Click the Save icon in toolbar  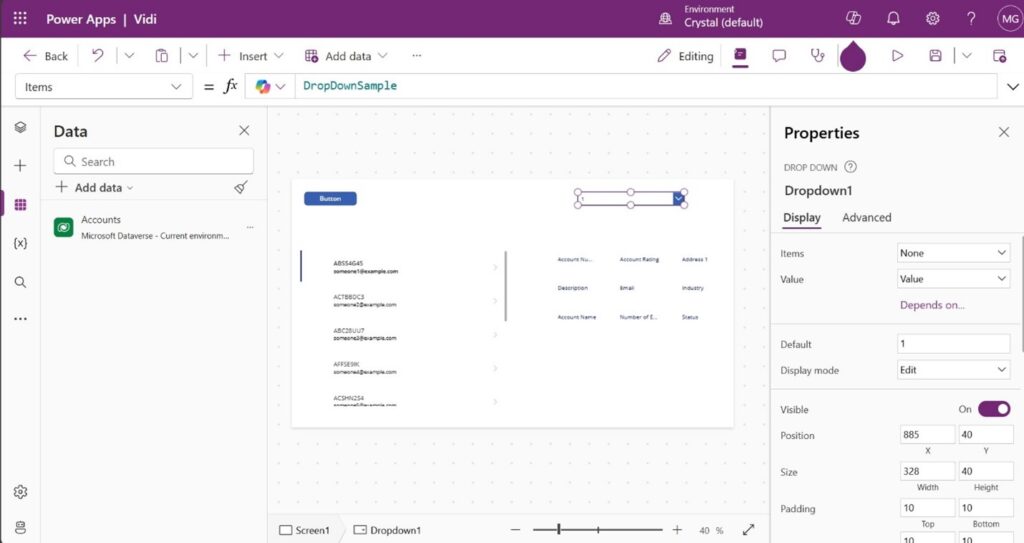(935, 56)
